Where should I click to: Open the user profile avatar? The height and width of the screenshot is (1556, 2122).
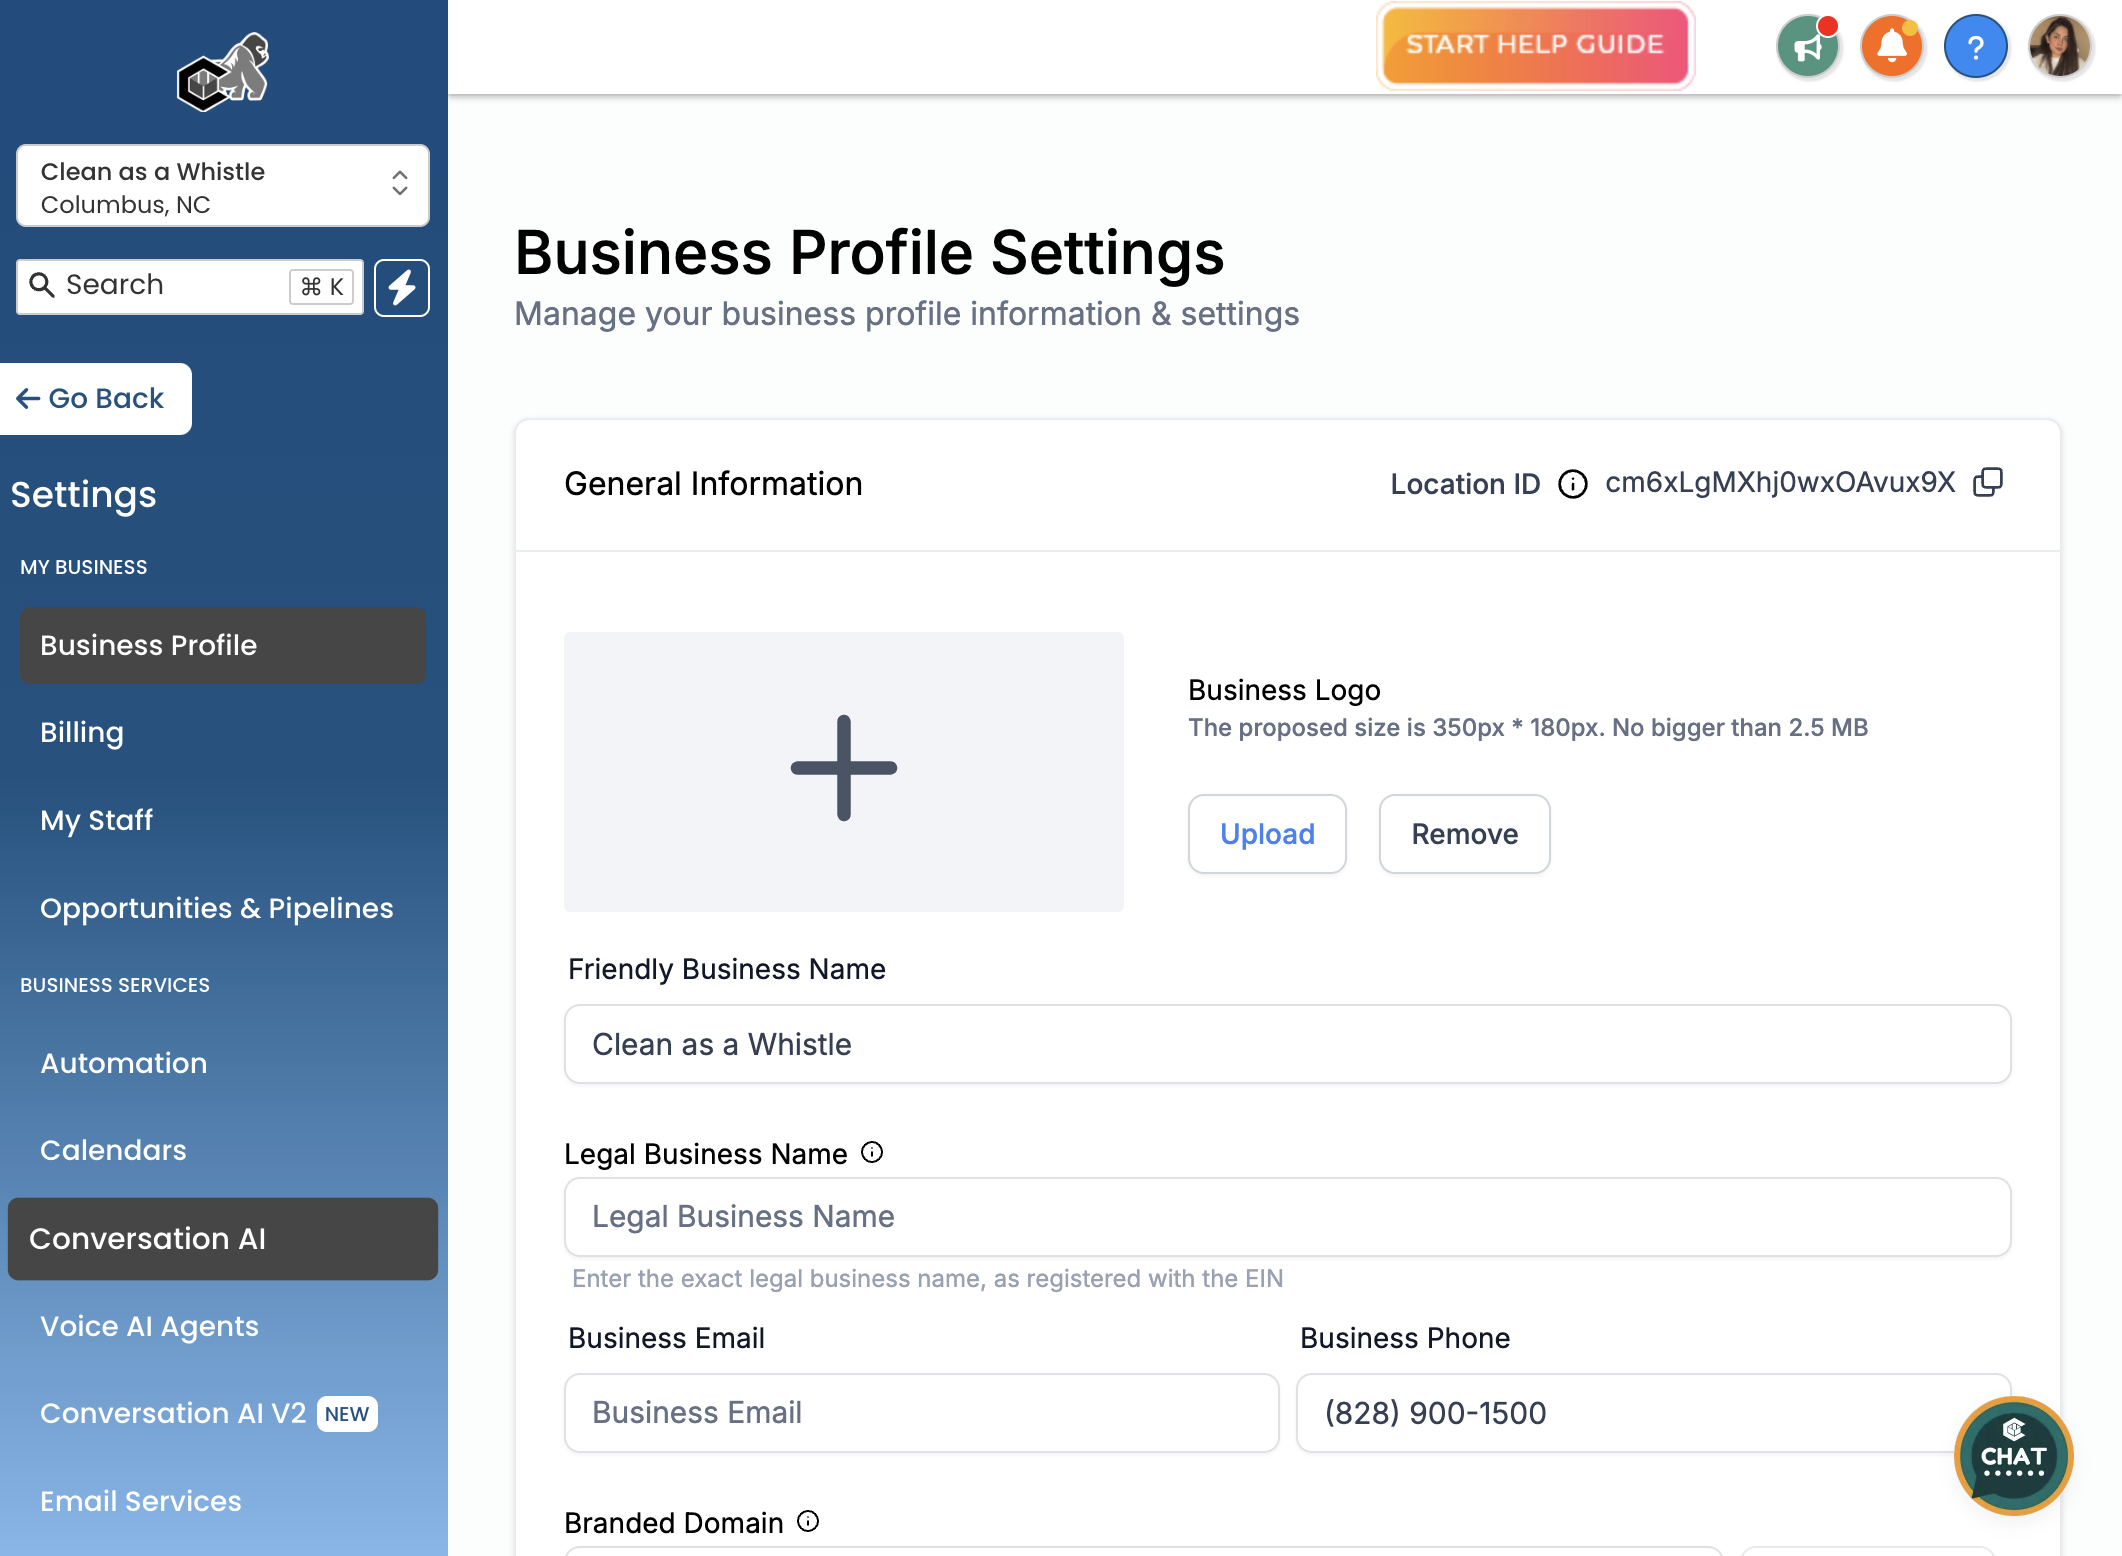click(2060, 46)
